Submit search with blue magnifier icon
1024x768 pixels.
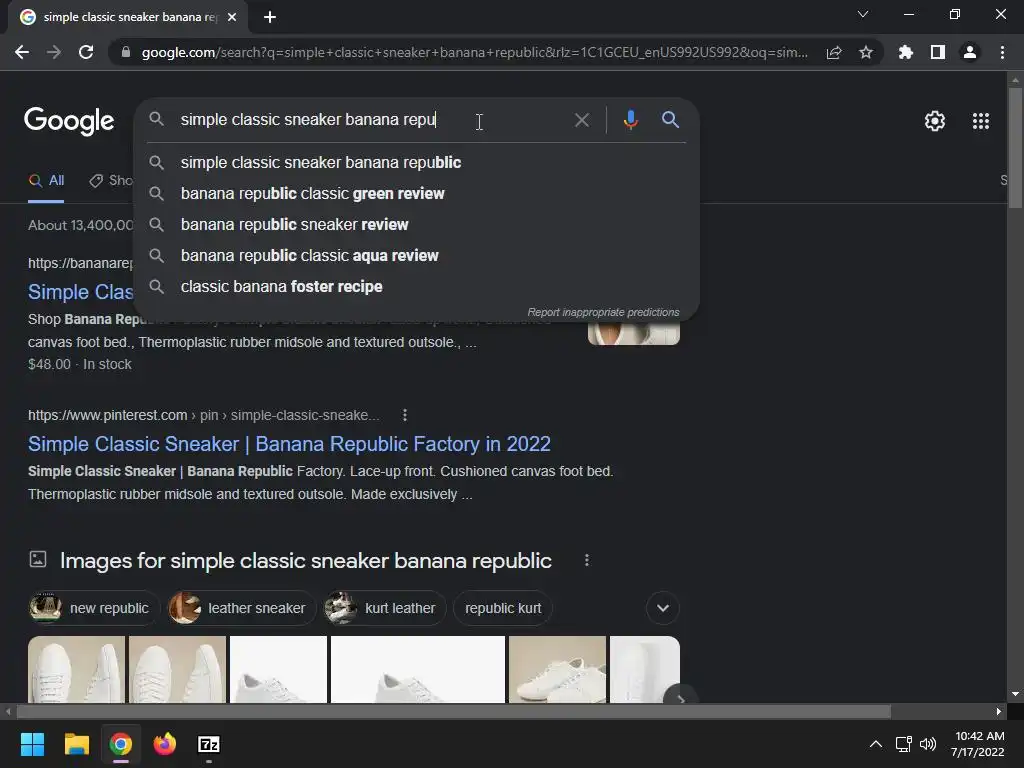tap(670, 120)
